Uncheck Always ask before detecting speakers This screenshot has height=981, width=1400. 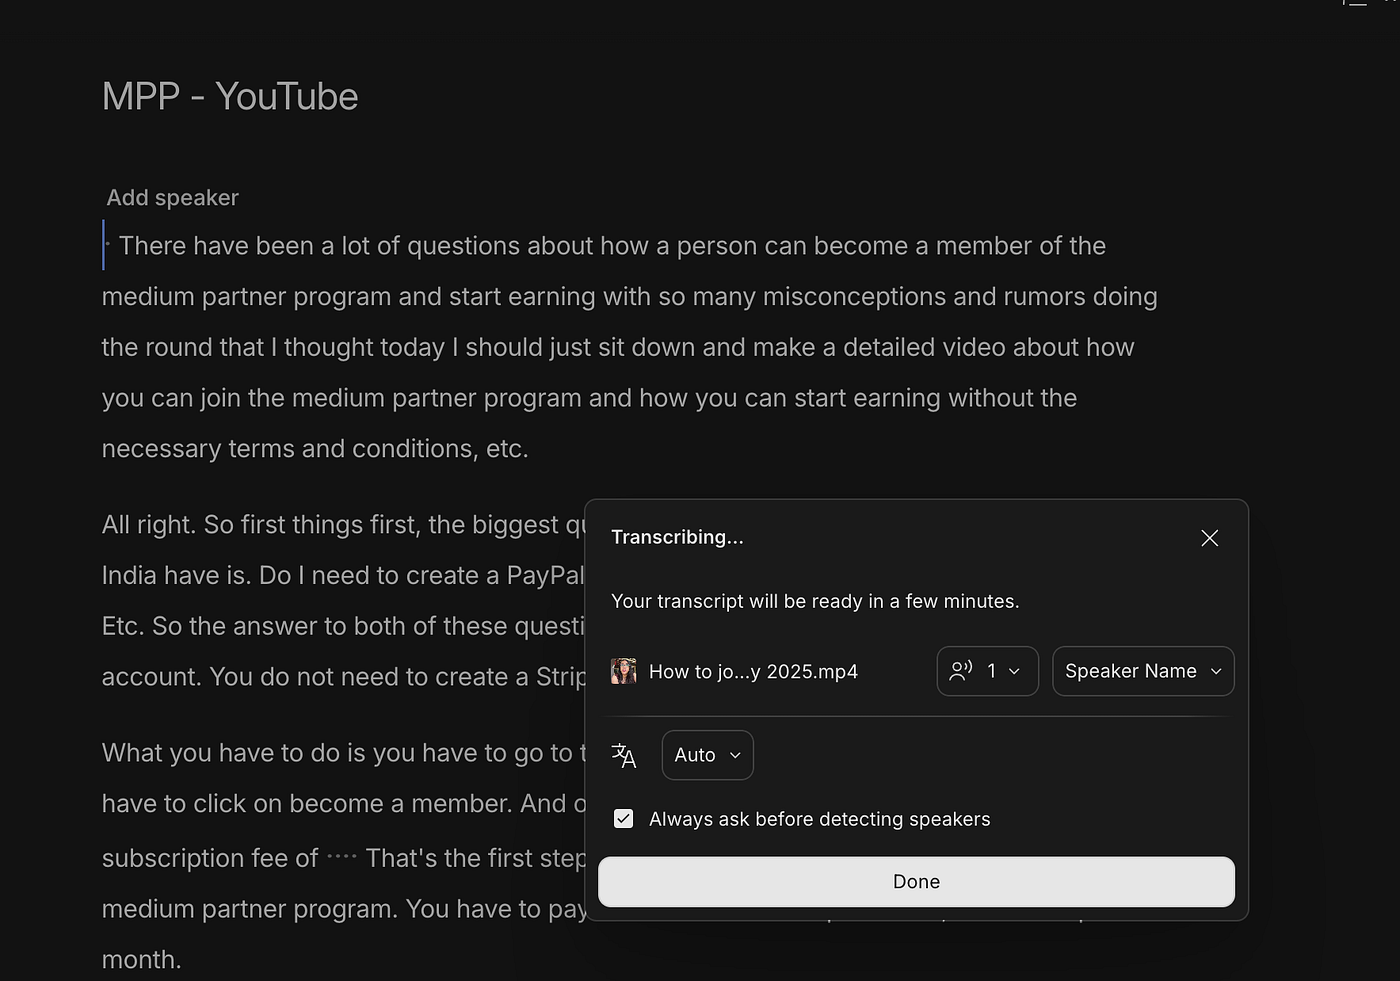pos(623,819)
